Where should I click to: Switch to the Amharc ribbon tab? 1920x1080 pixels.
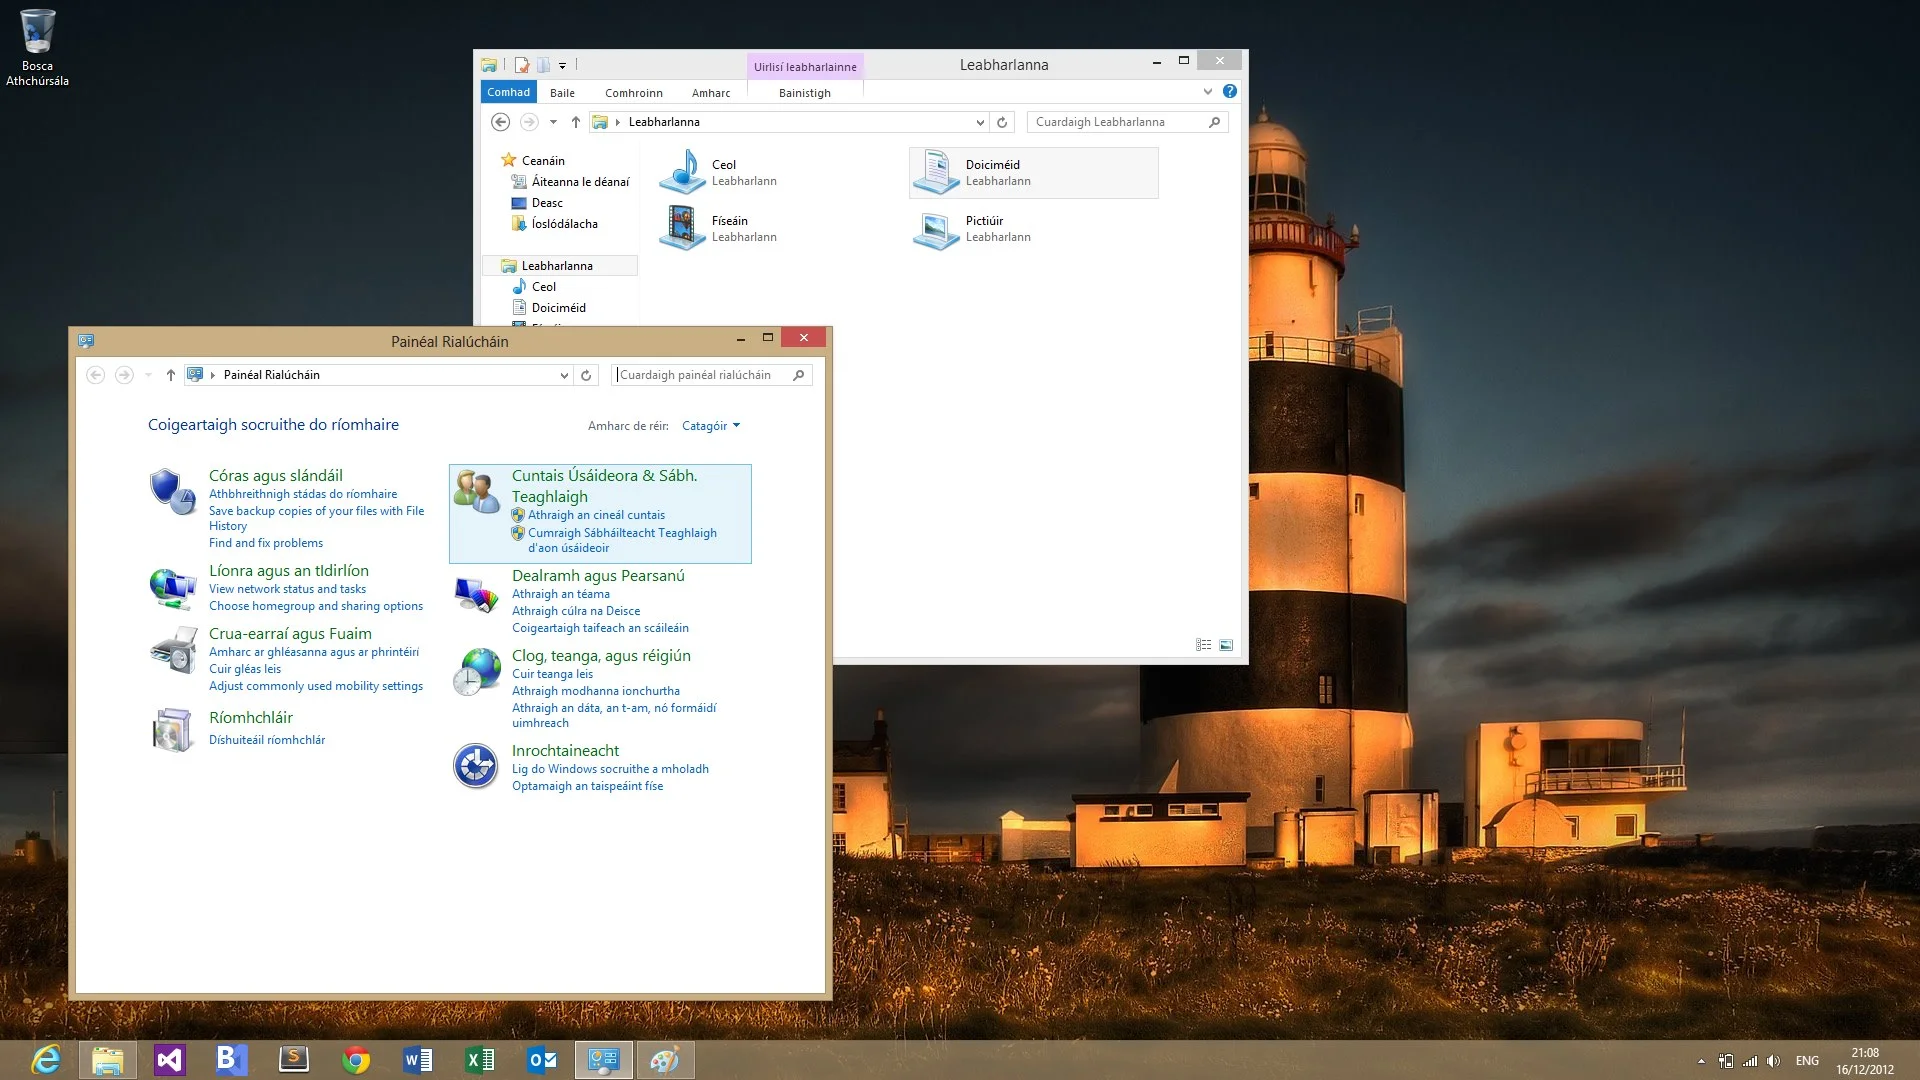tap(711, 93)
